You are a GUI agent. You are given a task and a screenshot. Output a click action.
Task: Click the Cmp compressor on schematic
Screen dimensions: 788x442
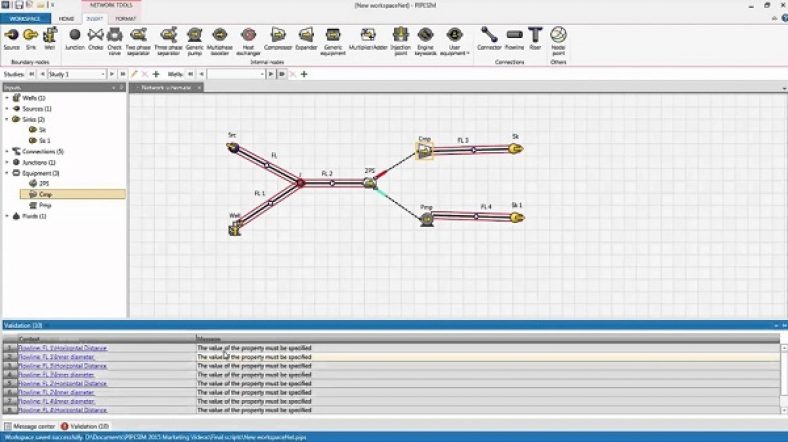tap(425, 150)
